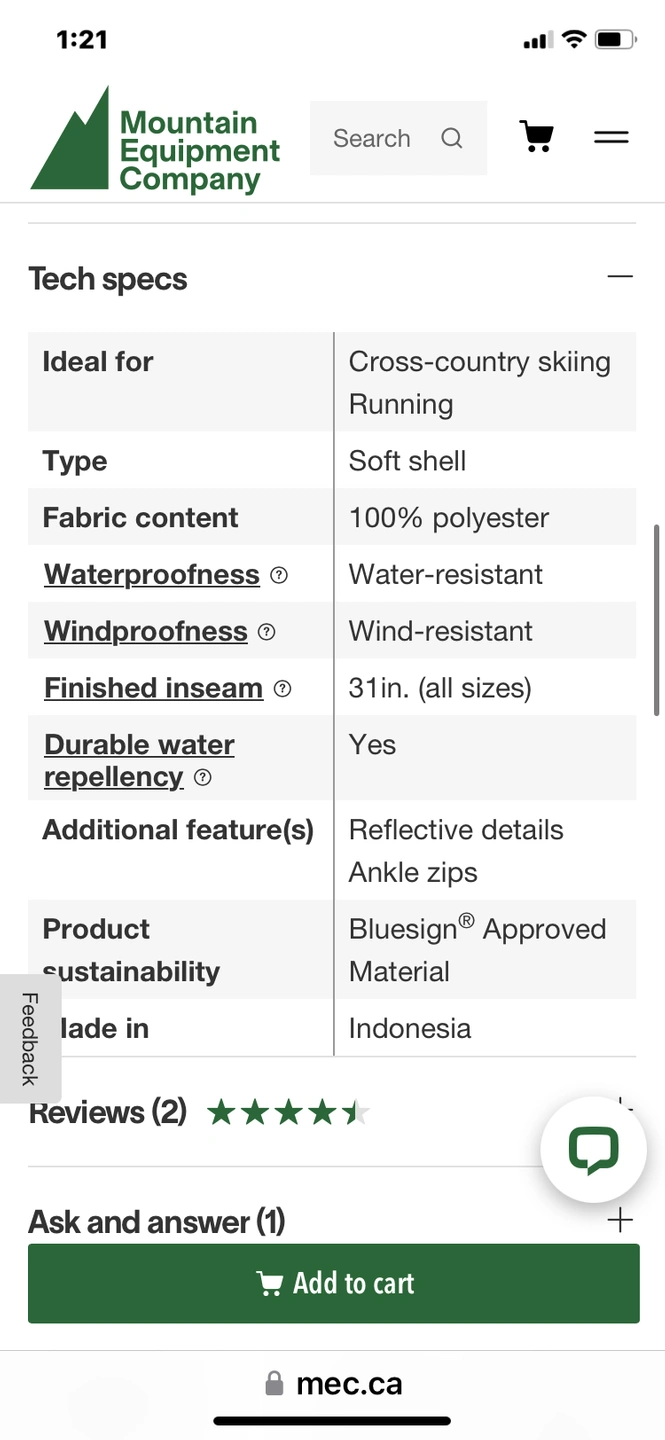Open the Durable water repellency link
Viewport: 665px width, 1440px height.
[139, 761]
